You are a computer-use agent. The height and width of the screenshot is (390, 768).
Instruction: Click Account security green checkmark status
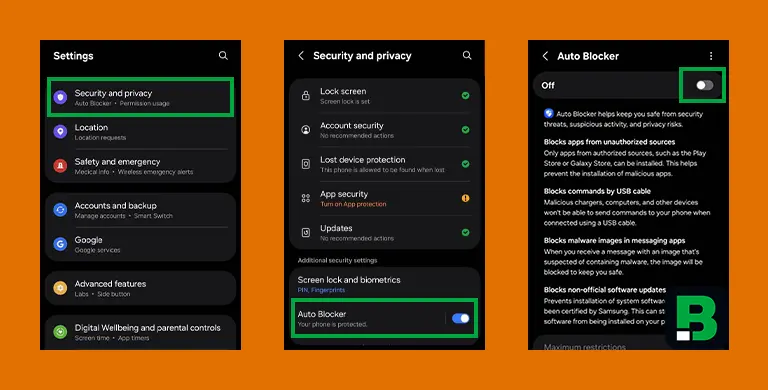click(465, 130)
